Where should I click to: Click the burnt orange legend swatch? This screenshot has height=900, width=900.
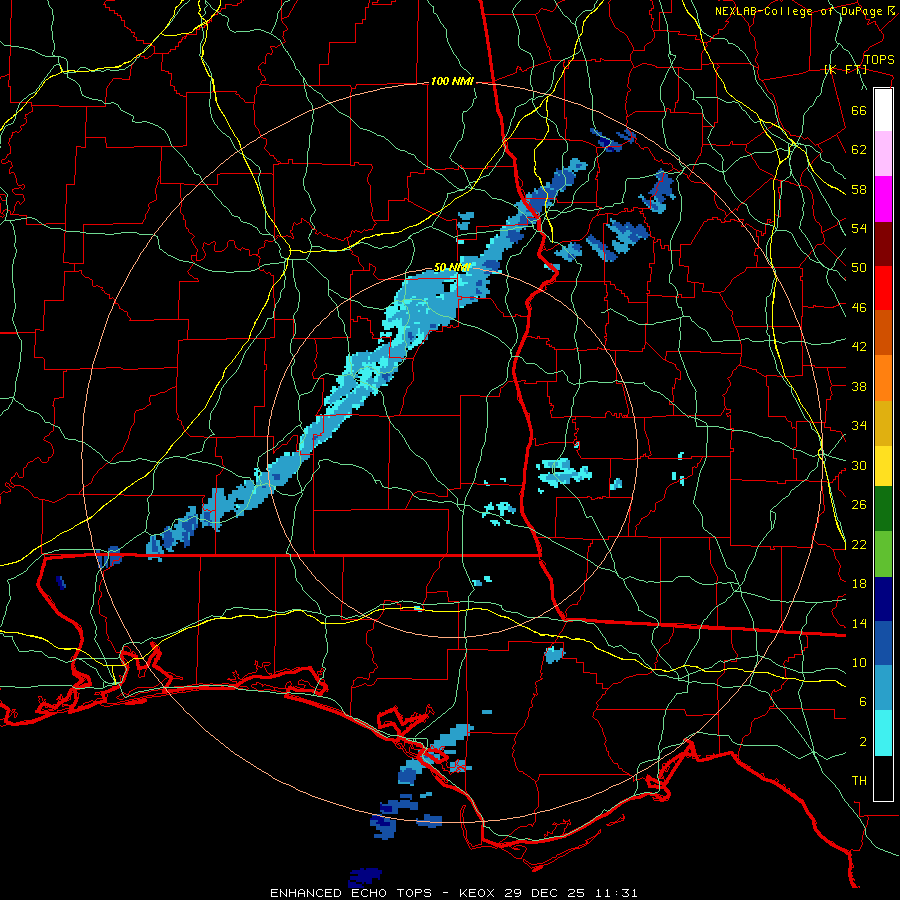click(883, 332)
